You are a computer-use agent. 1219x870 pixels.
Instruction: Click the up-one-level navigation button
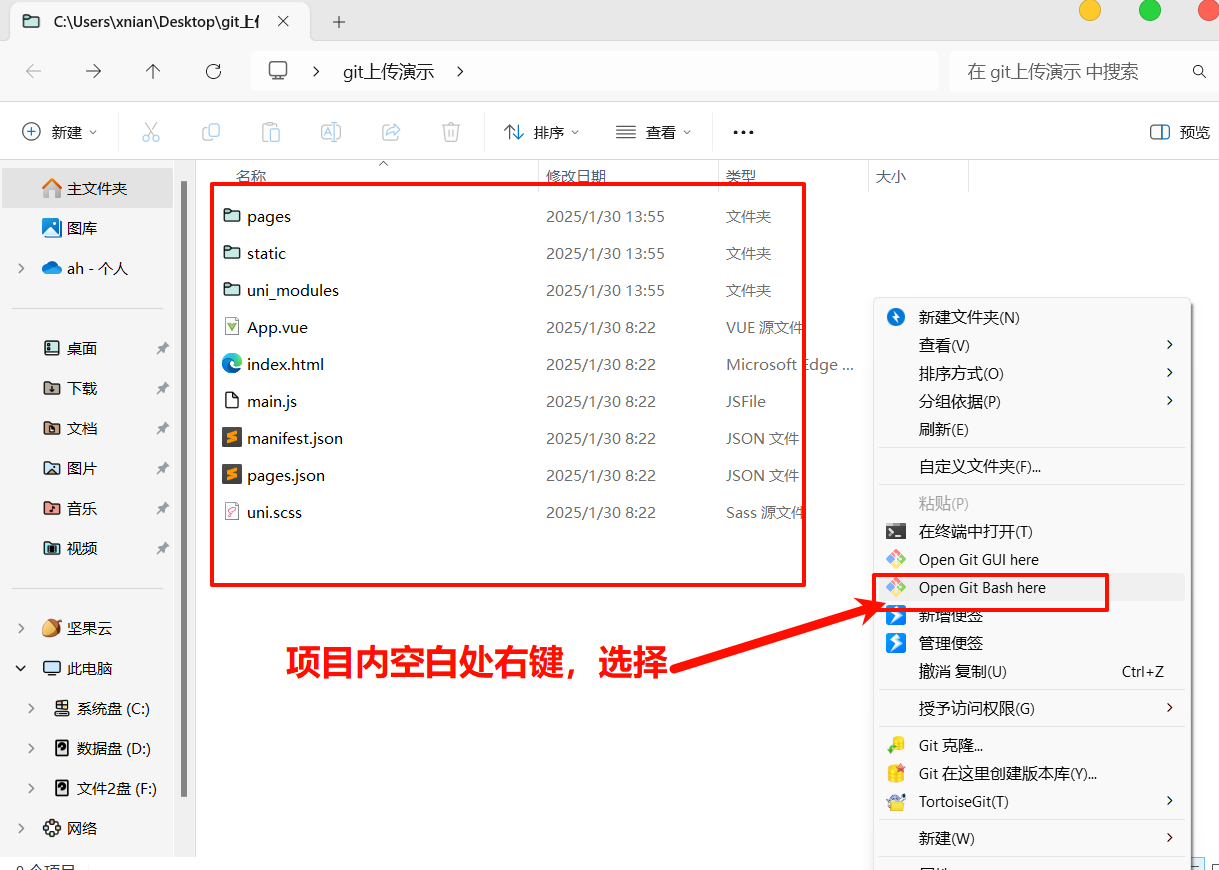tap(152, 71)
